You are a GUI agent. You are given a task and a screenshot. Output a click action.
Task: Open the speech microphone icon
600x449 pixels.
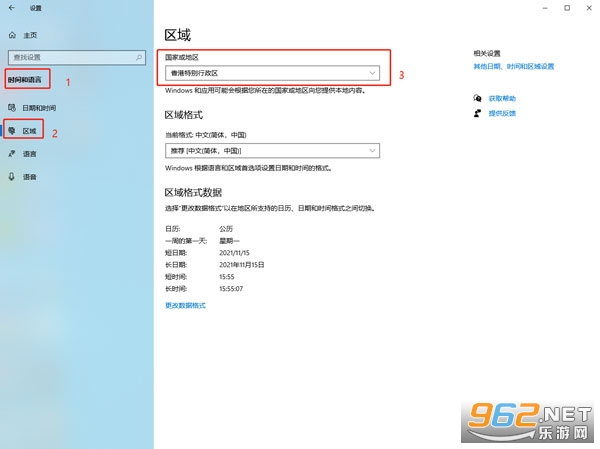[12, 176]
